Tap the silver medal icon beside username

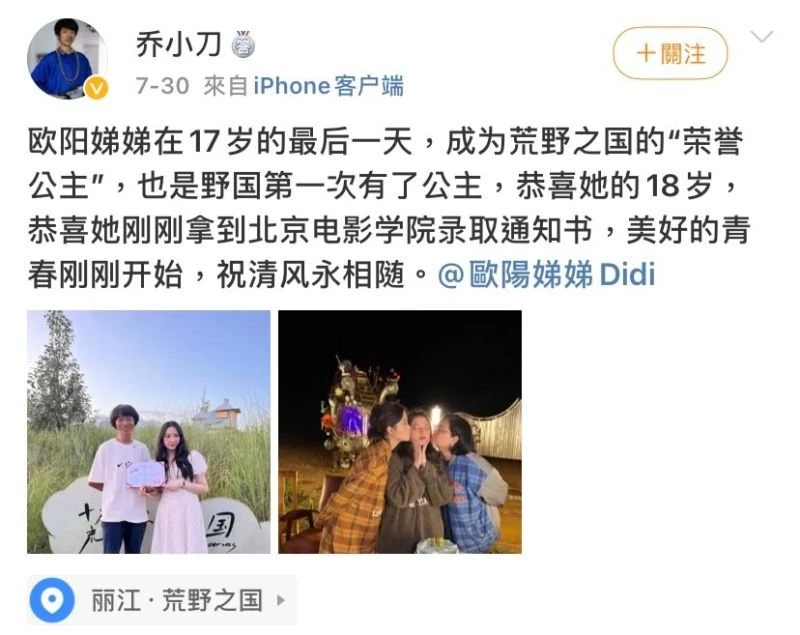pyautogui.click(x=243, y=44)
